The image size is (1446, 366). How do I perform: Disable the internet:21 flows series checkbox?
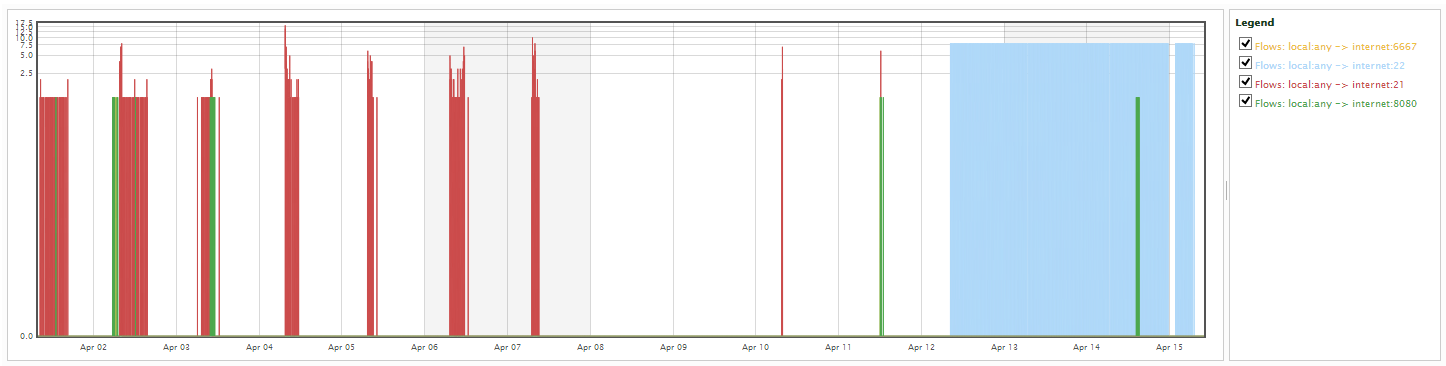[x=1245, y=82]
